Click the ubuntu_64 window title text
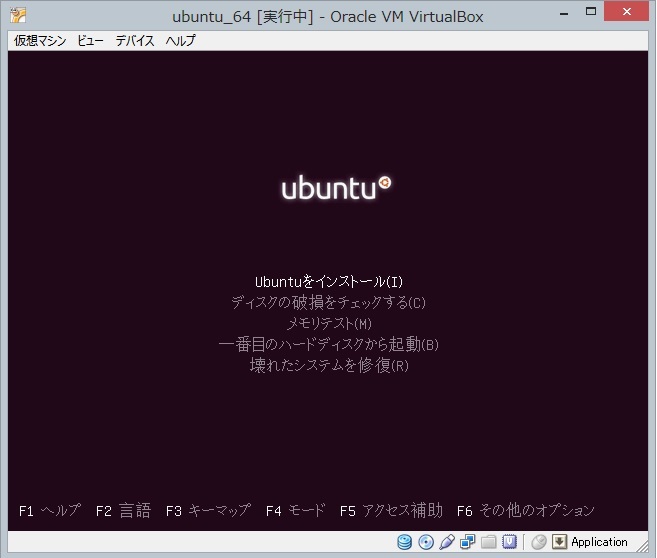The width and height of the screenshot is (657, 558). point(328,17)
